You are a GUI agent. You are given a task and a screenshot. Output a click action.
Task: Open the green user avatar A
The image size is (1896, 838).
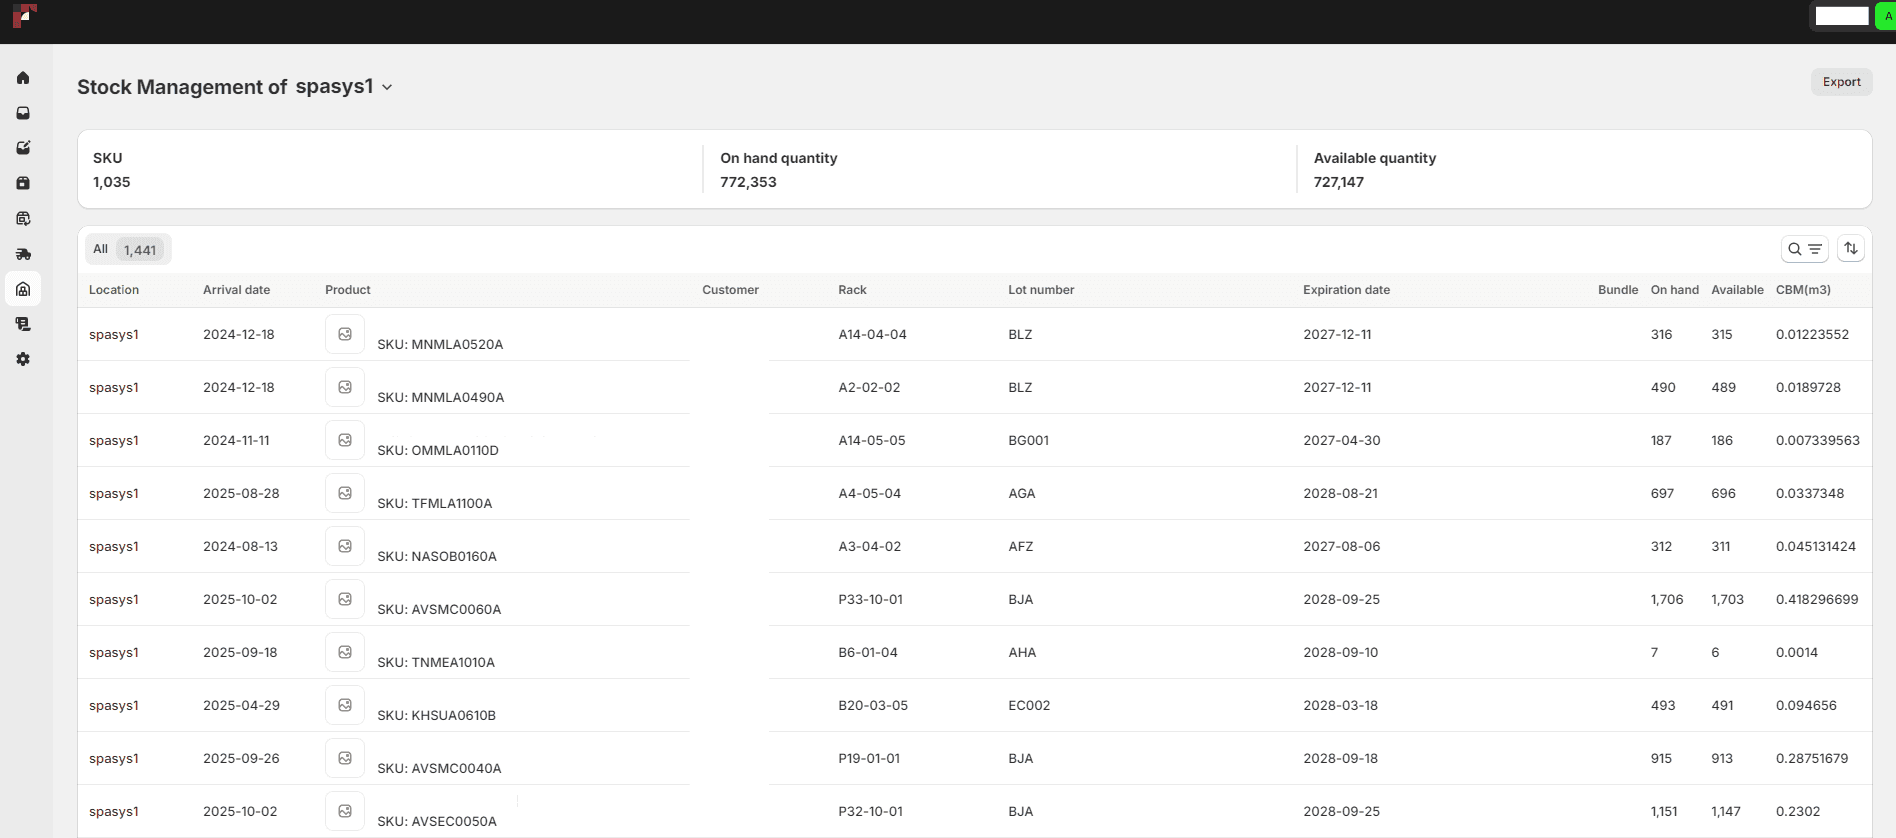tap(1886, 16)
